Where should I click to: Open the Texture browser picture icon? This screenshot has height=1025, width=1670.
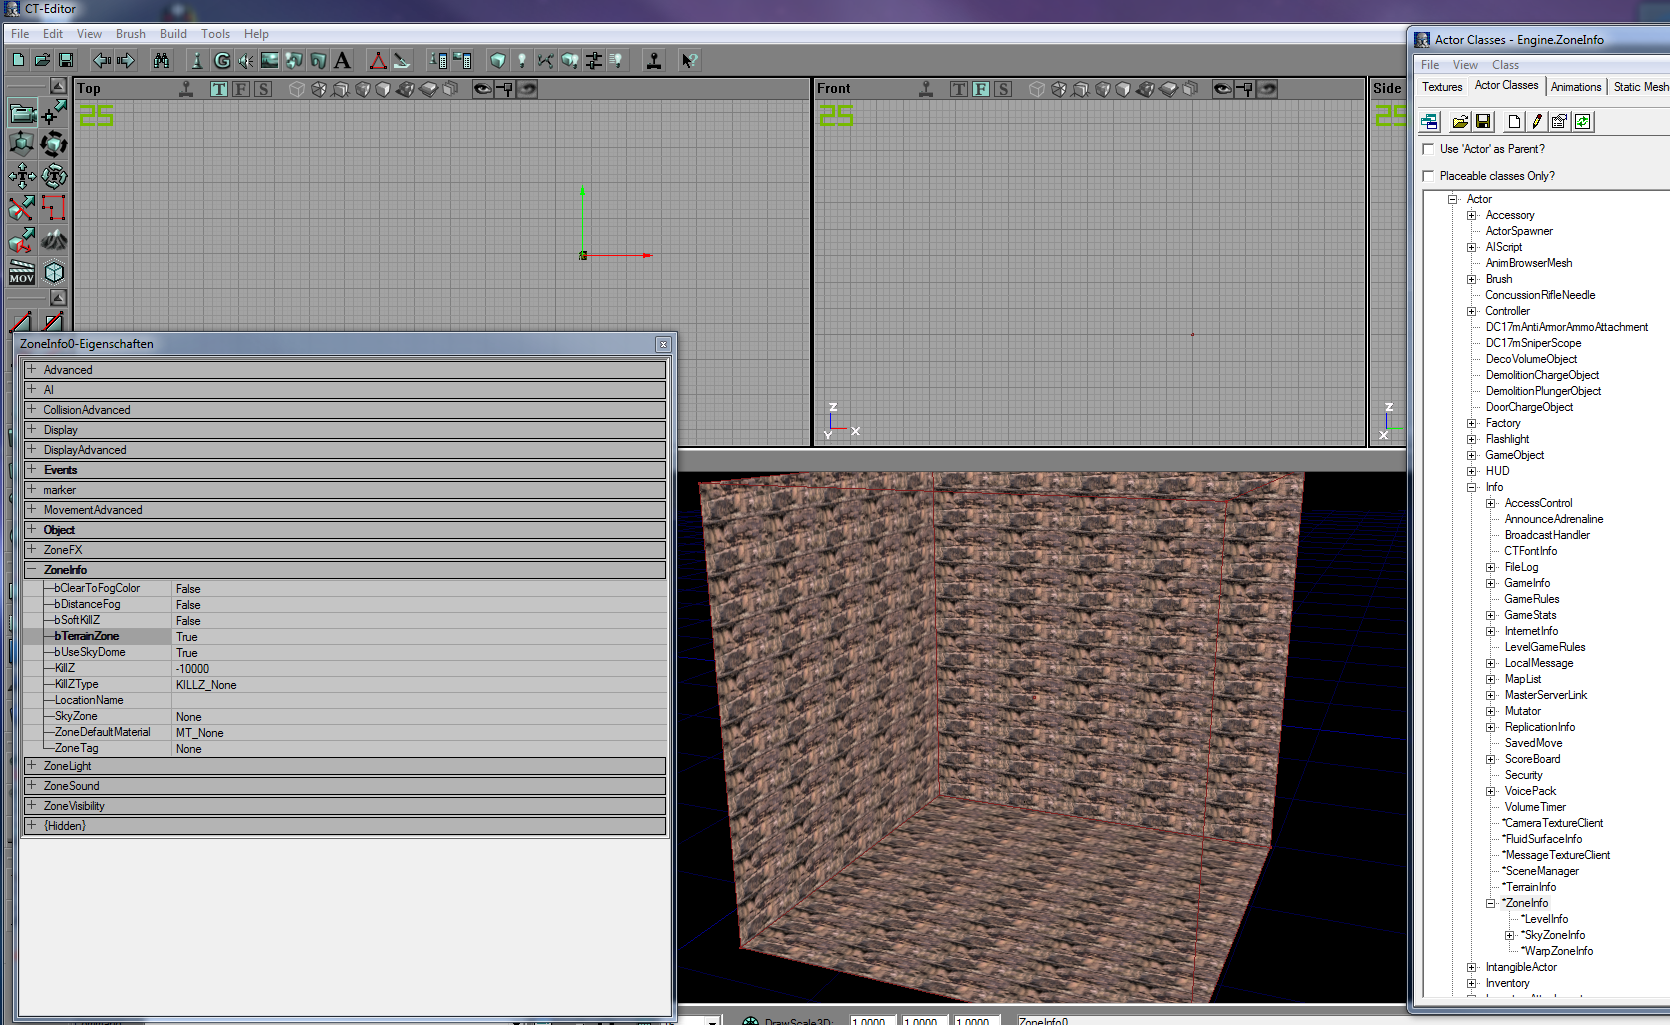click(269, 61)
